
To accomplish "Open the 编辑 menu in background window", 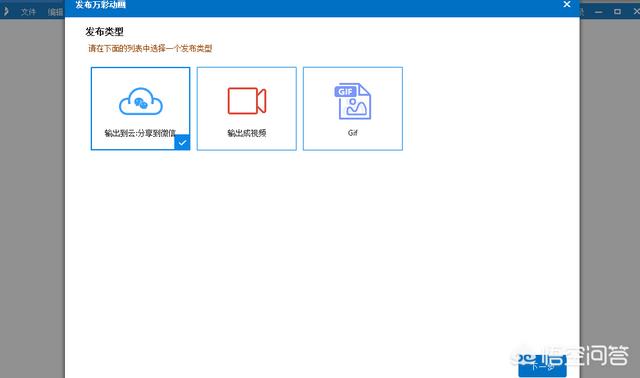I will 56,12.
